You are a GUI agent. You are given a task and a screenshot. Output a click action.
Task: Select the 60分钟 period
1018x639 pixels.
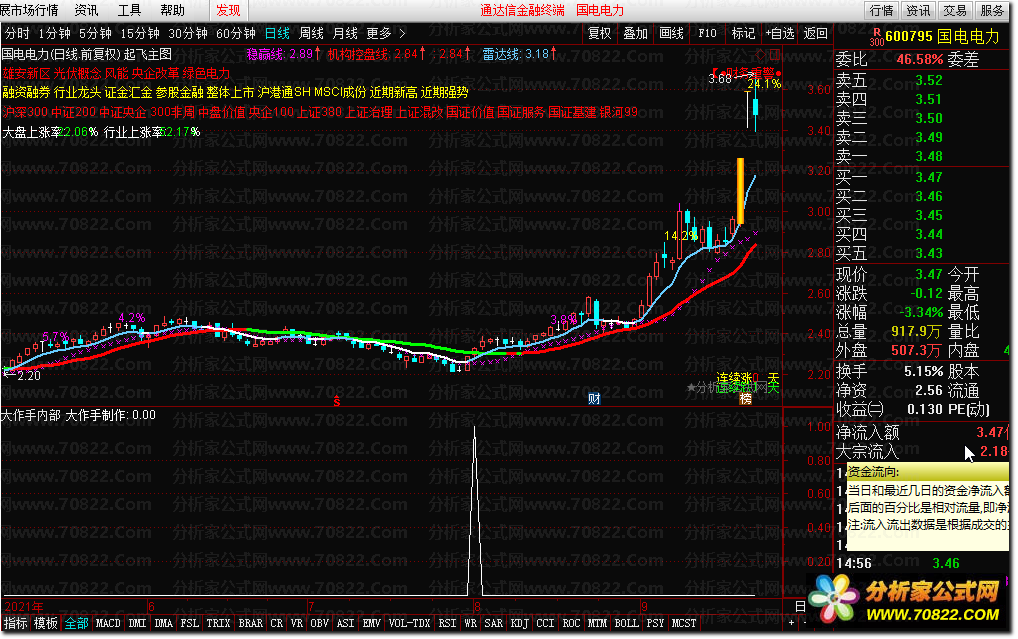(x=236, y=33)
